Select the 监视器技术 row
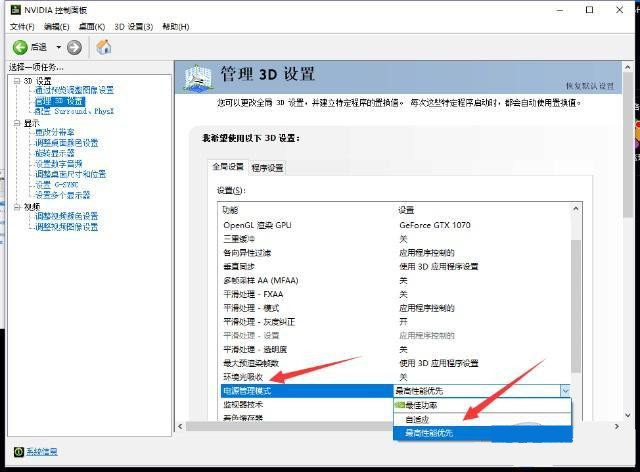The image size is (640, 472). pyautogui.click(x=307, y=405)
